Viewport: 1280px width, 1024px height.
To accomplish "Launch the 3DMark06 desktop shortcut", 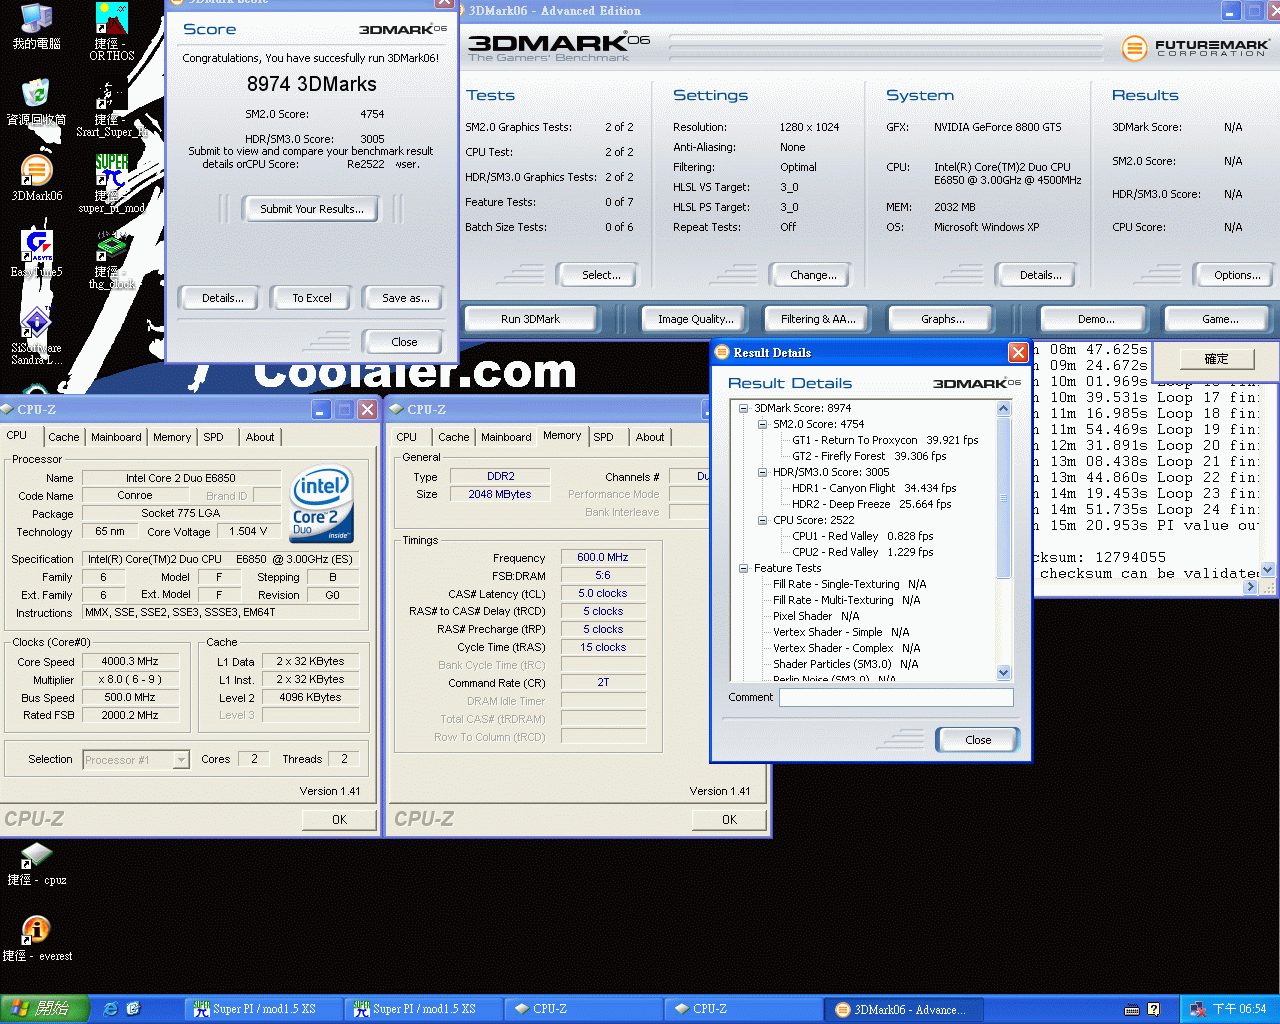I will (x=37, y=178).
